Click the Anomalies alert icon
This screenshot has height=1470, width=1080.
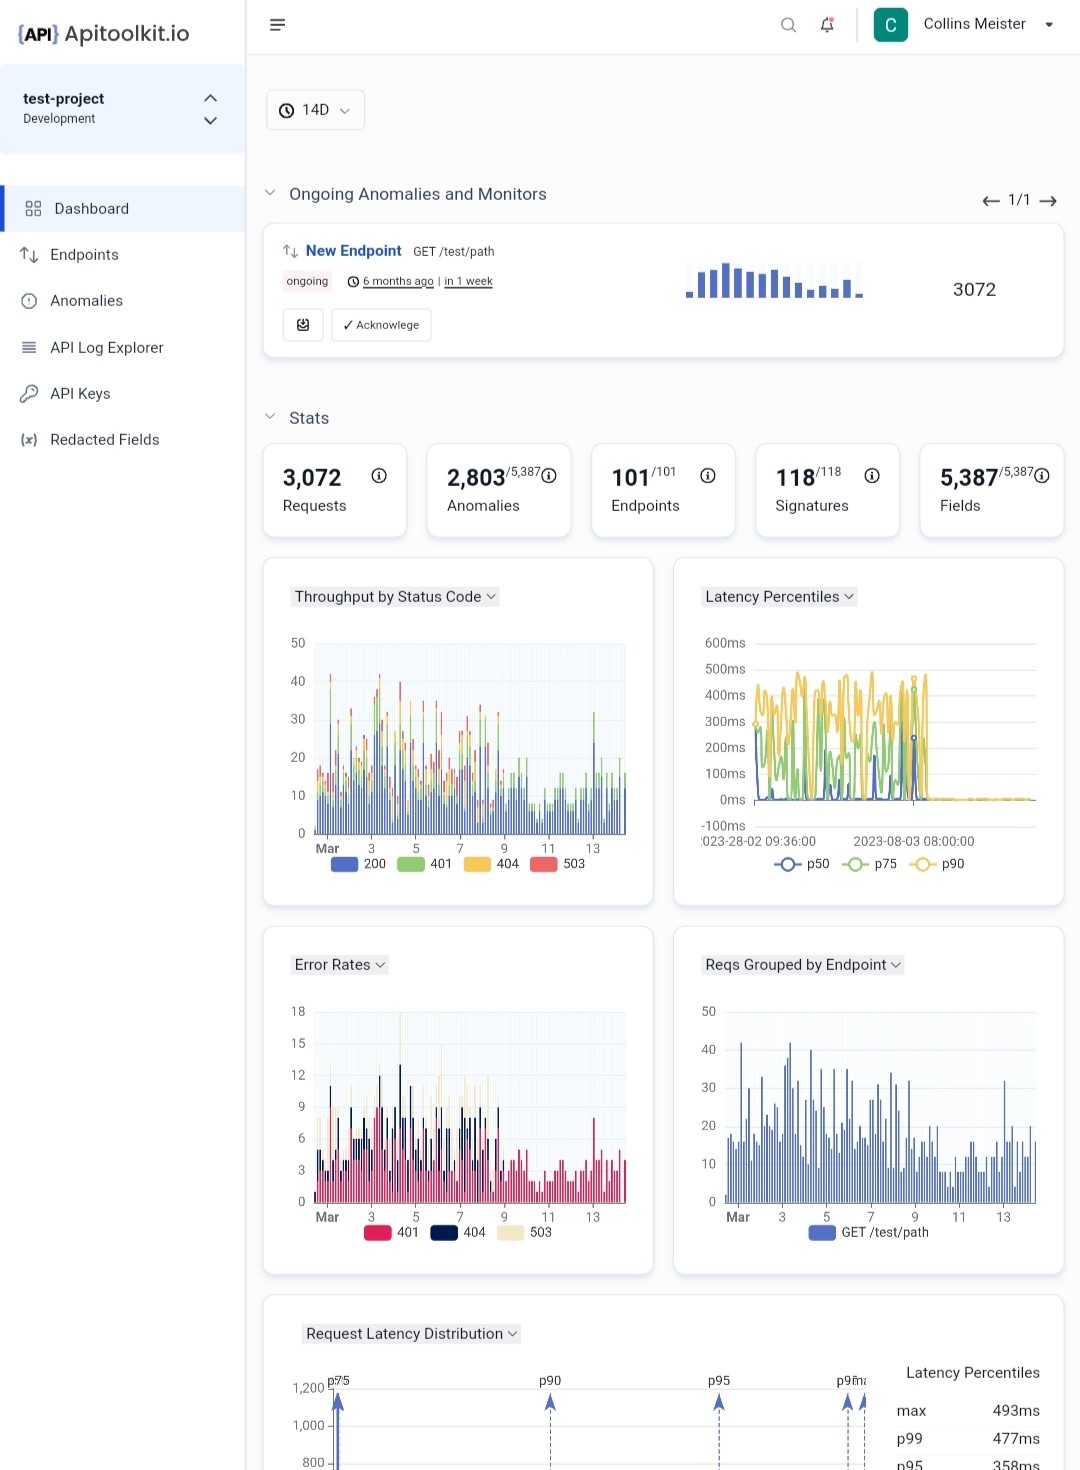tap(29, 301)
